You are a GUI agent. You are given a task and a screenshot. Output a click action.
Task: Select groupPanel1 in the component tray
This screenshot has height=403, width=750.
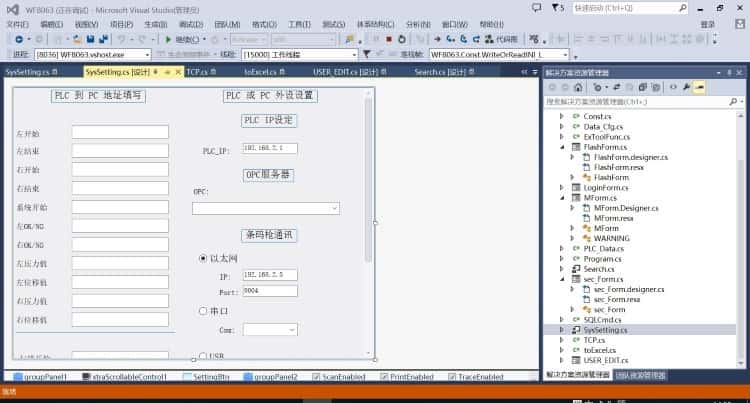tap(40, 377)
